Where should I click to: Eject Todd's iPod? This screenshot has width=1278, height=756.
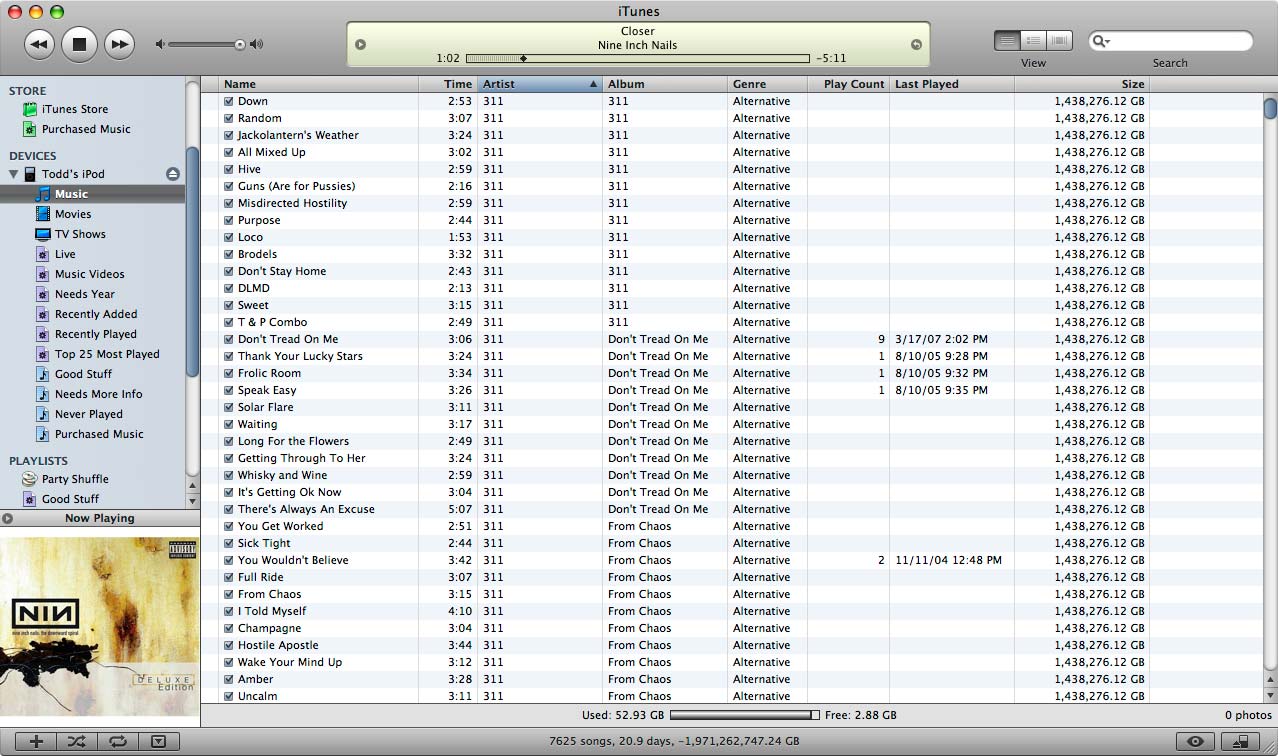point(172,174)
